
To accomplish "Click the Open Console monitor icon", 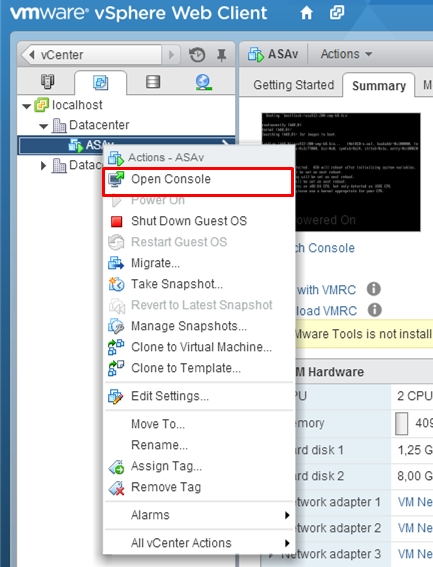I will [x=116, y=179].
